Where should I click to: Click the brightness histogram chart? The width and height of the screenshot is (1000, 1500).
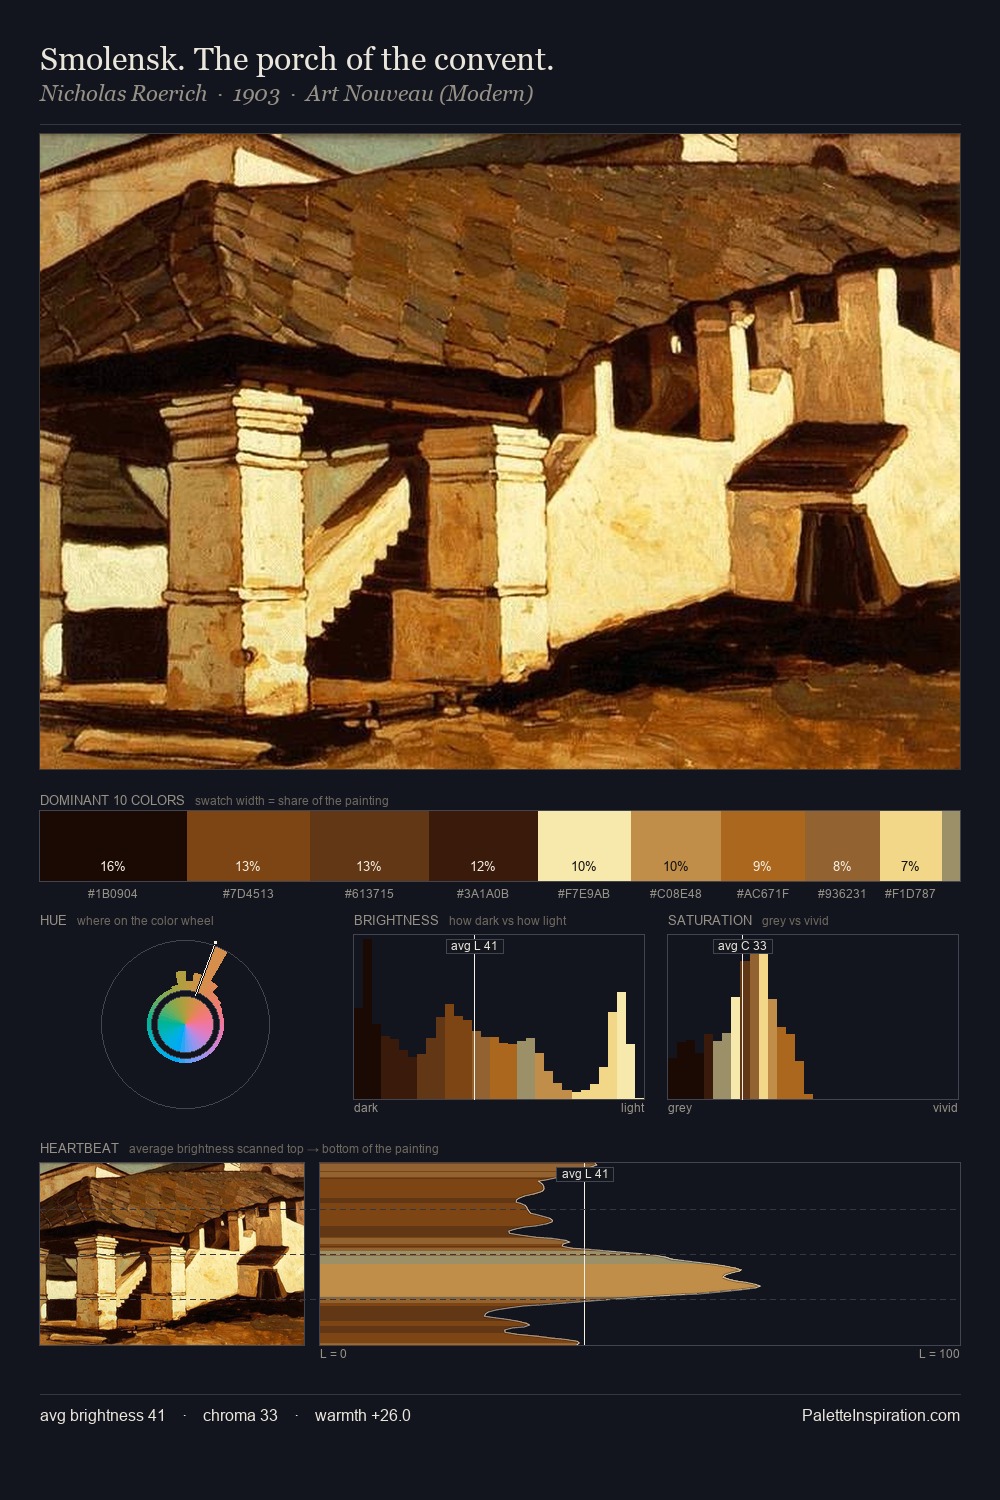click(x=499, y=1017)
